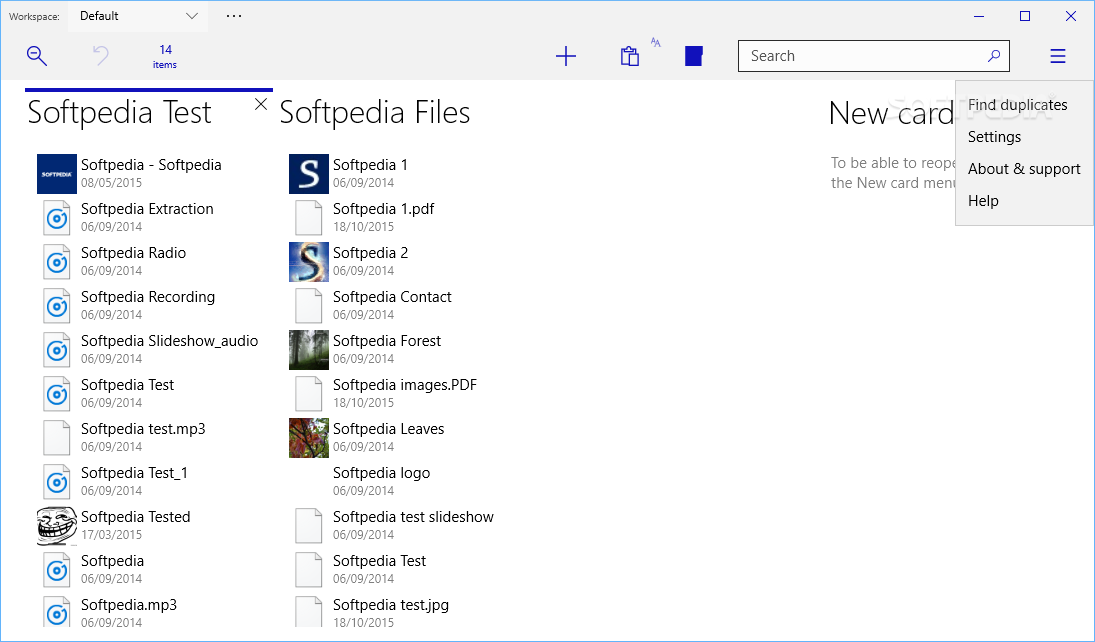
Task: Click the search magnifier icon in search box
Action: click(994, 56)
